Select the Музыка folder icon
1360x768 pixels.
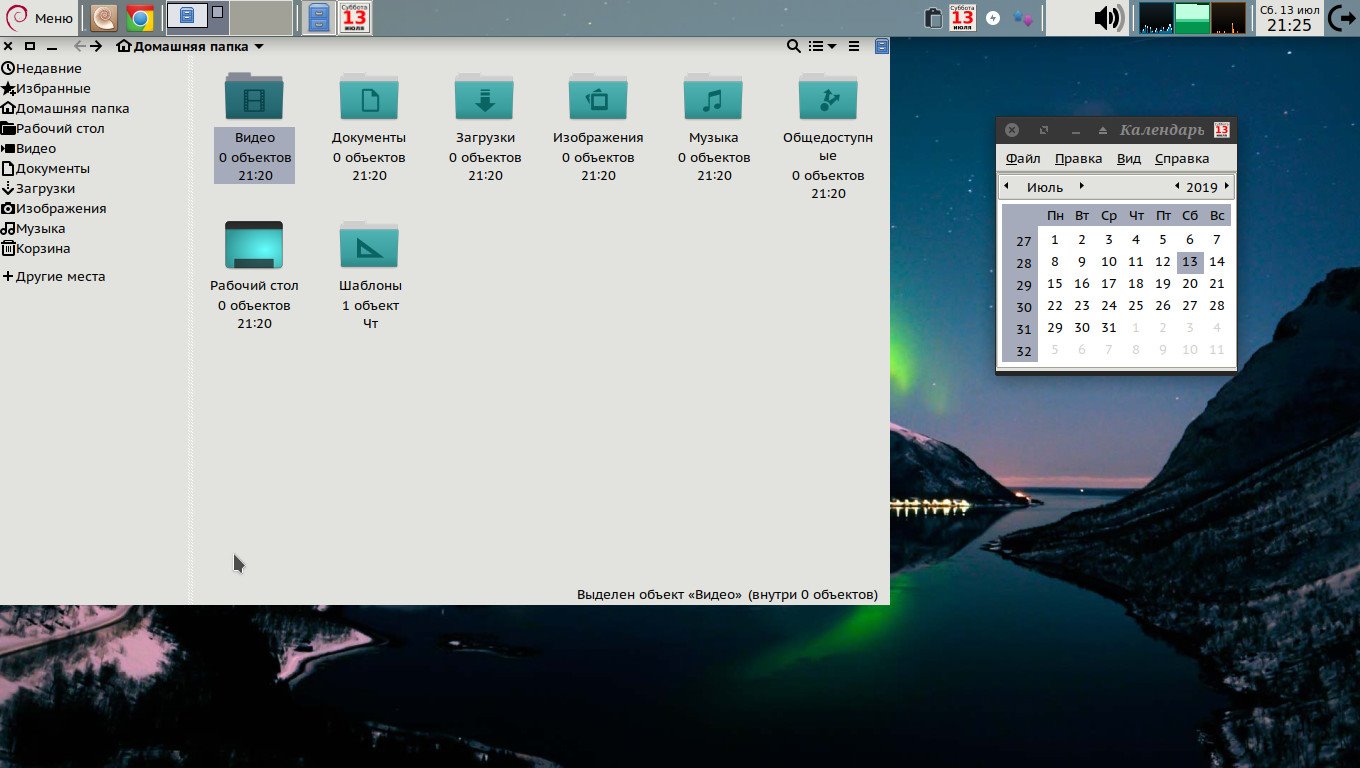tap(713, 98)
